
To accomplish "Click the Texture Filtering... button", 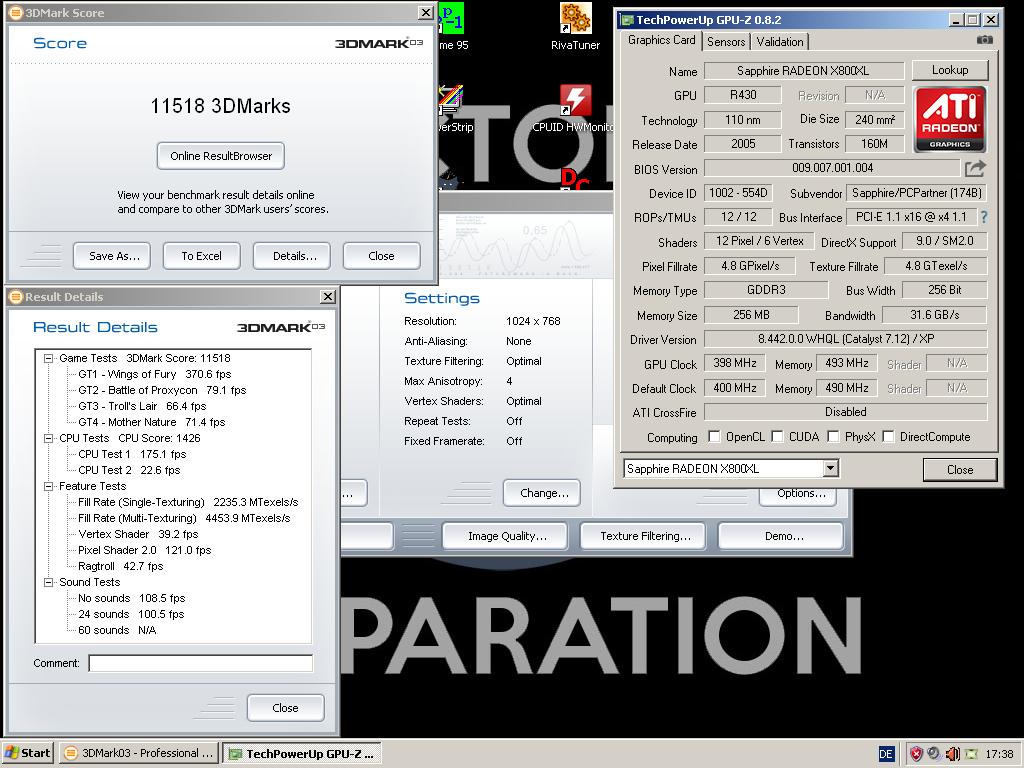I will tap(643, 536).
